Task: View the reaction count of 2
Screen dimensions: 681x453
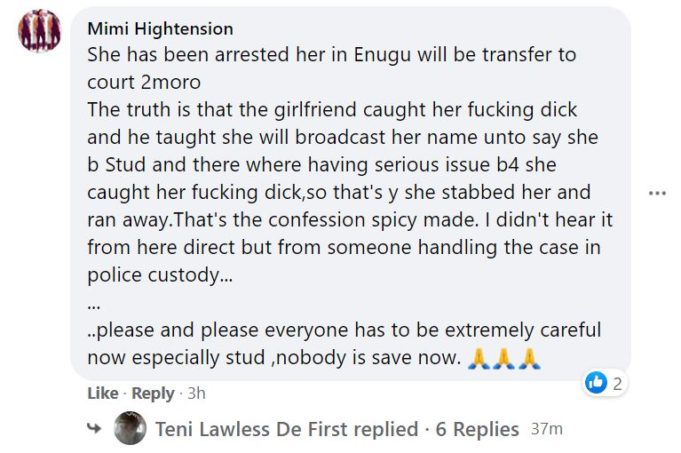Action: click(x=618, y=383)
